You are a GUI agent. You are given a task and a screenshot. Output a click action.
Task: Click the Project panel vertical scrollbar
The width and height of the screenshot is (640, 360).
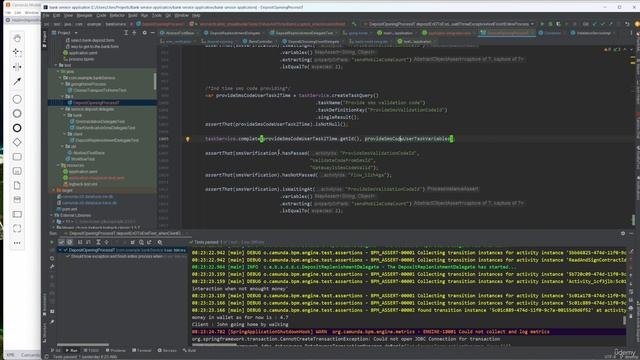click(x=155, y=81)
